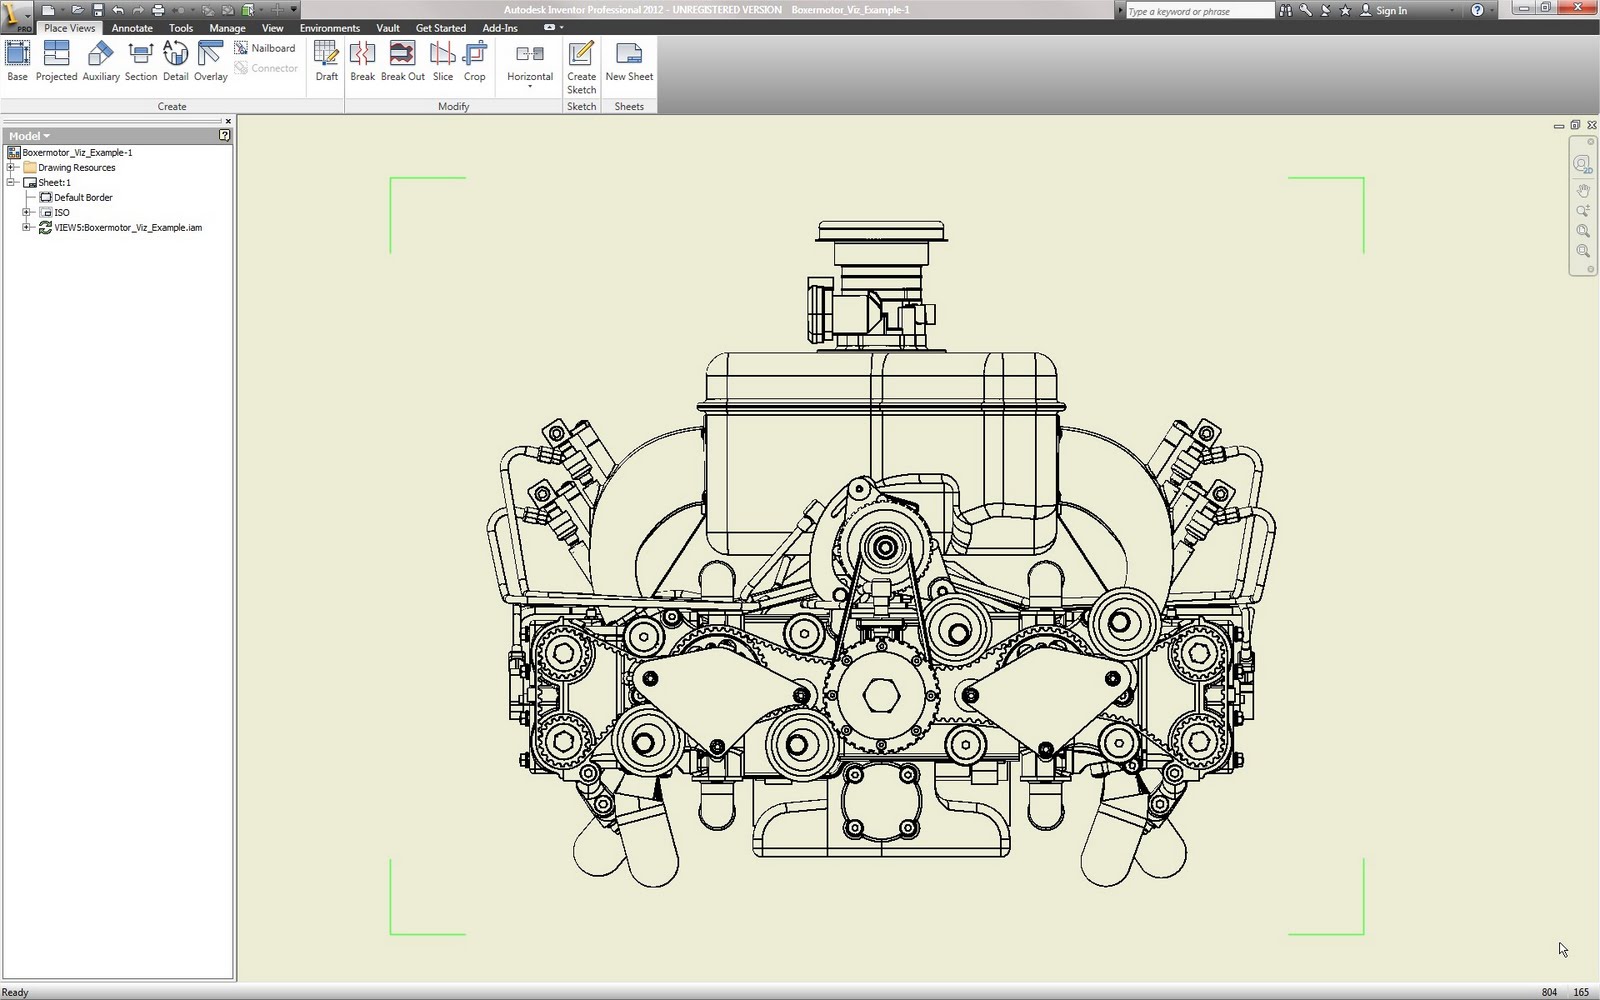Open the Model browser dropdown
The image size is (1600, 1000).
coord(46,135)
